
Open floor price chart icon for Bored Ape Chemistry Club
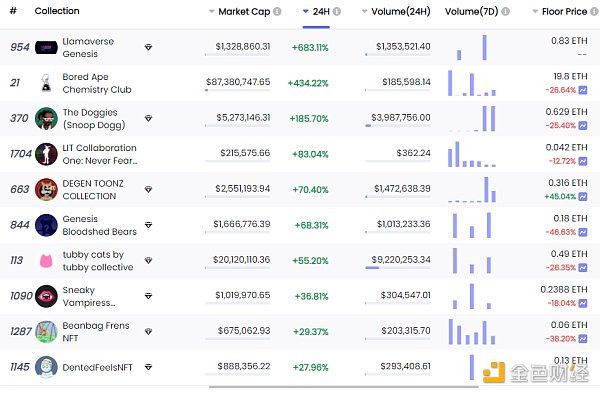583,90
